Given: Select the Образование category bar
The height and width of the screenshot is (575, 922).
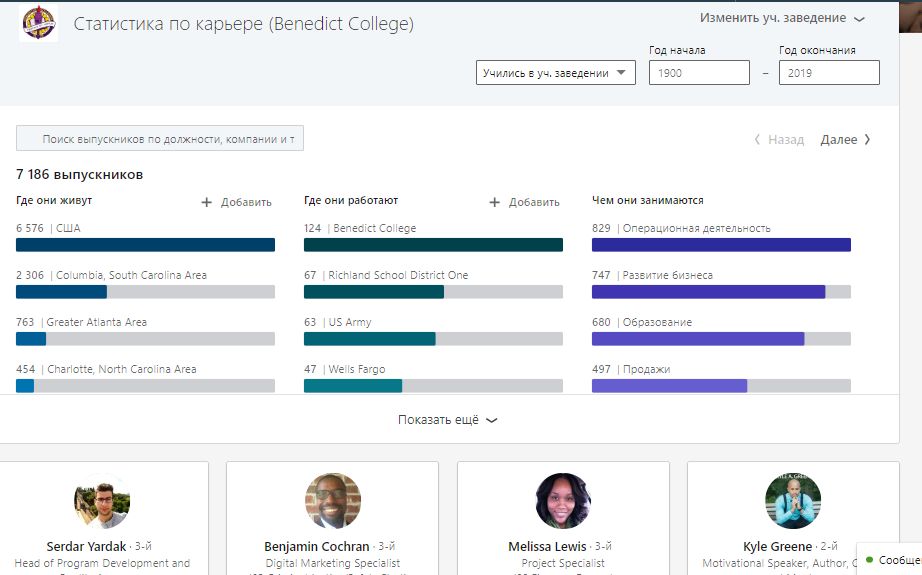Looking at the screenshot, I should pyautogui.click(x=721, y=339).
